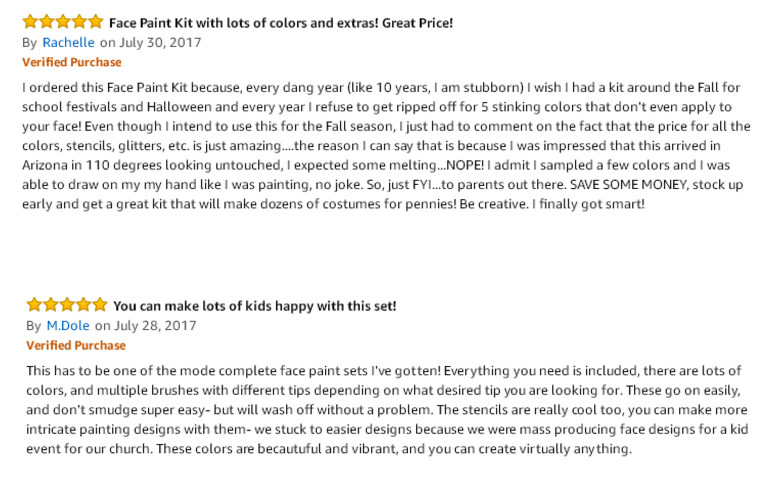Click first star of M.Dole's review rating
768x482 pixels.
pos(34,305)
